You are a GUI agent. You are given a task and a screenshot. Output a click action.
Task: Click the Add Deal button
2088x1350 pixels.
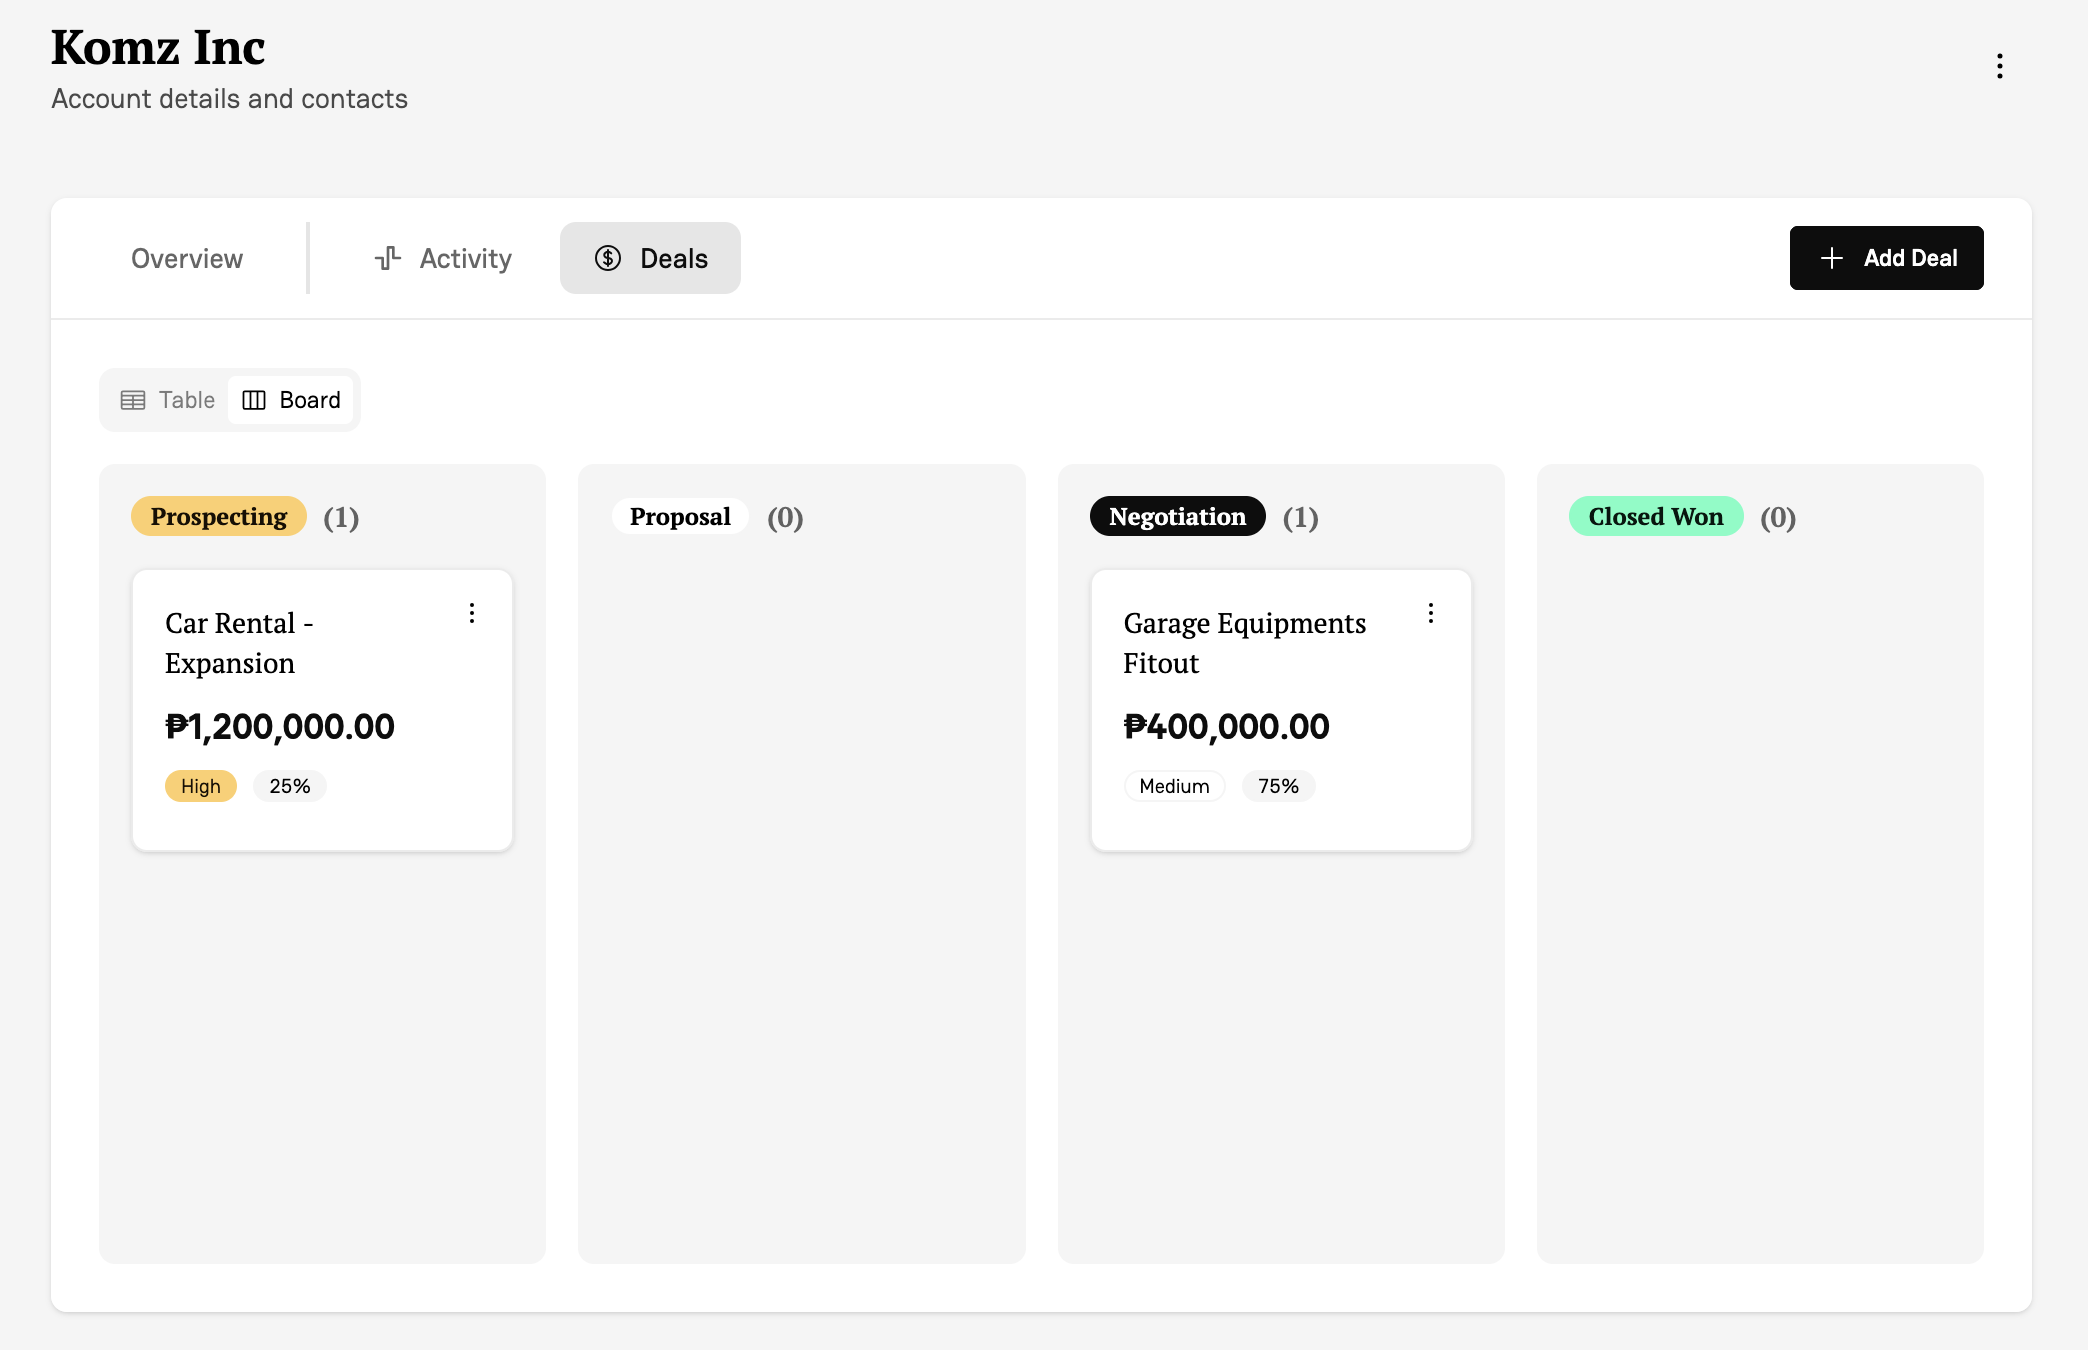click(x=1886, y=258)
